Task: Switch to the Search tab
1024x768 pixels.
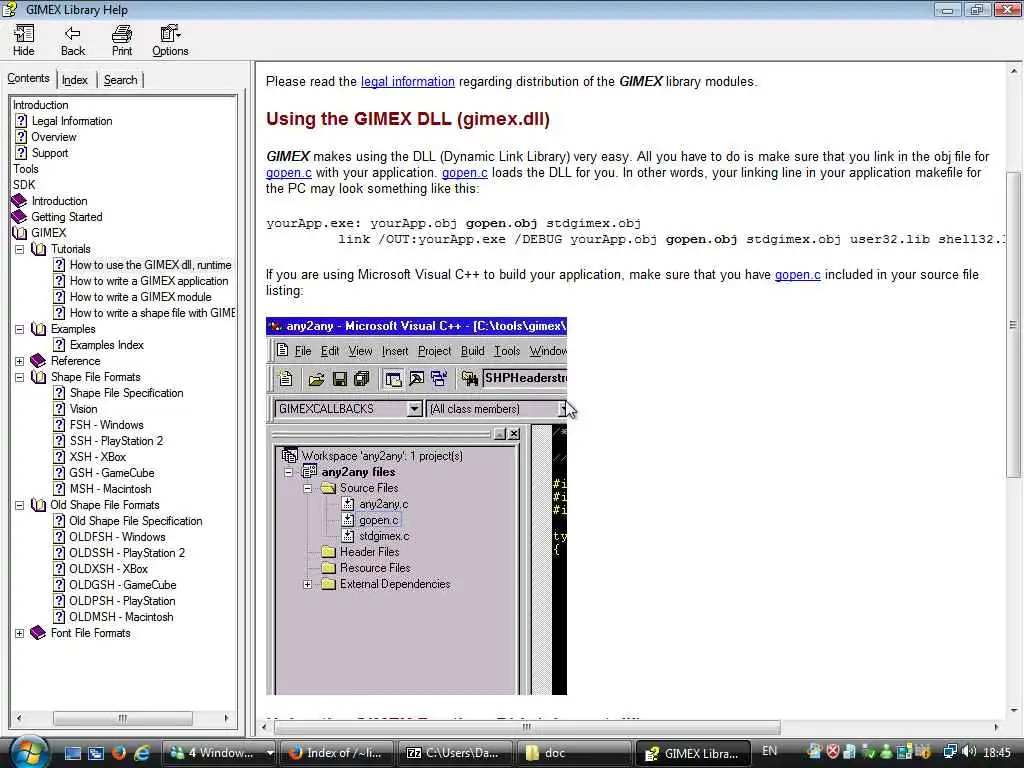Action: coord(121,80)
